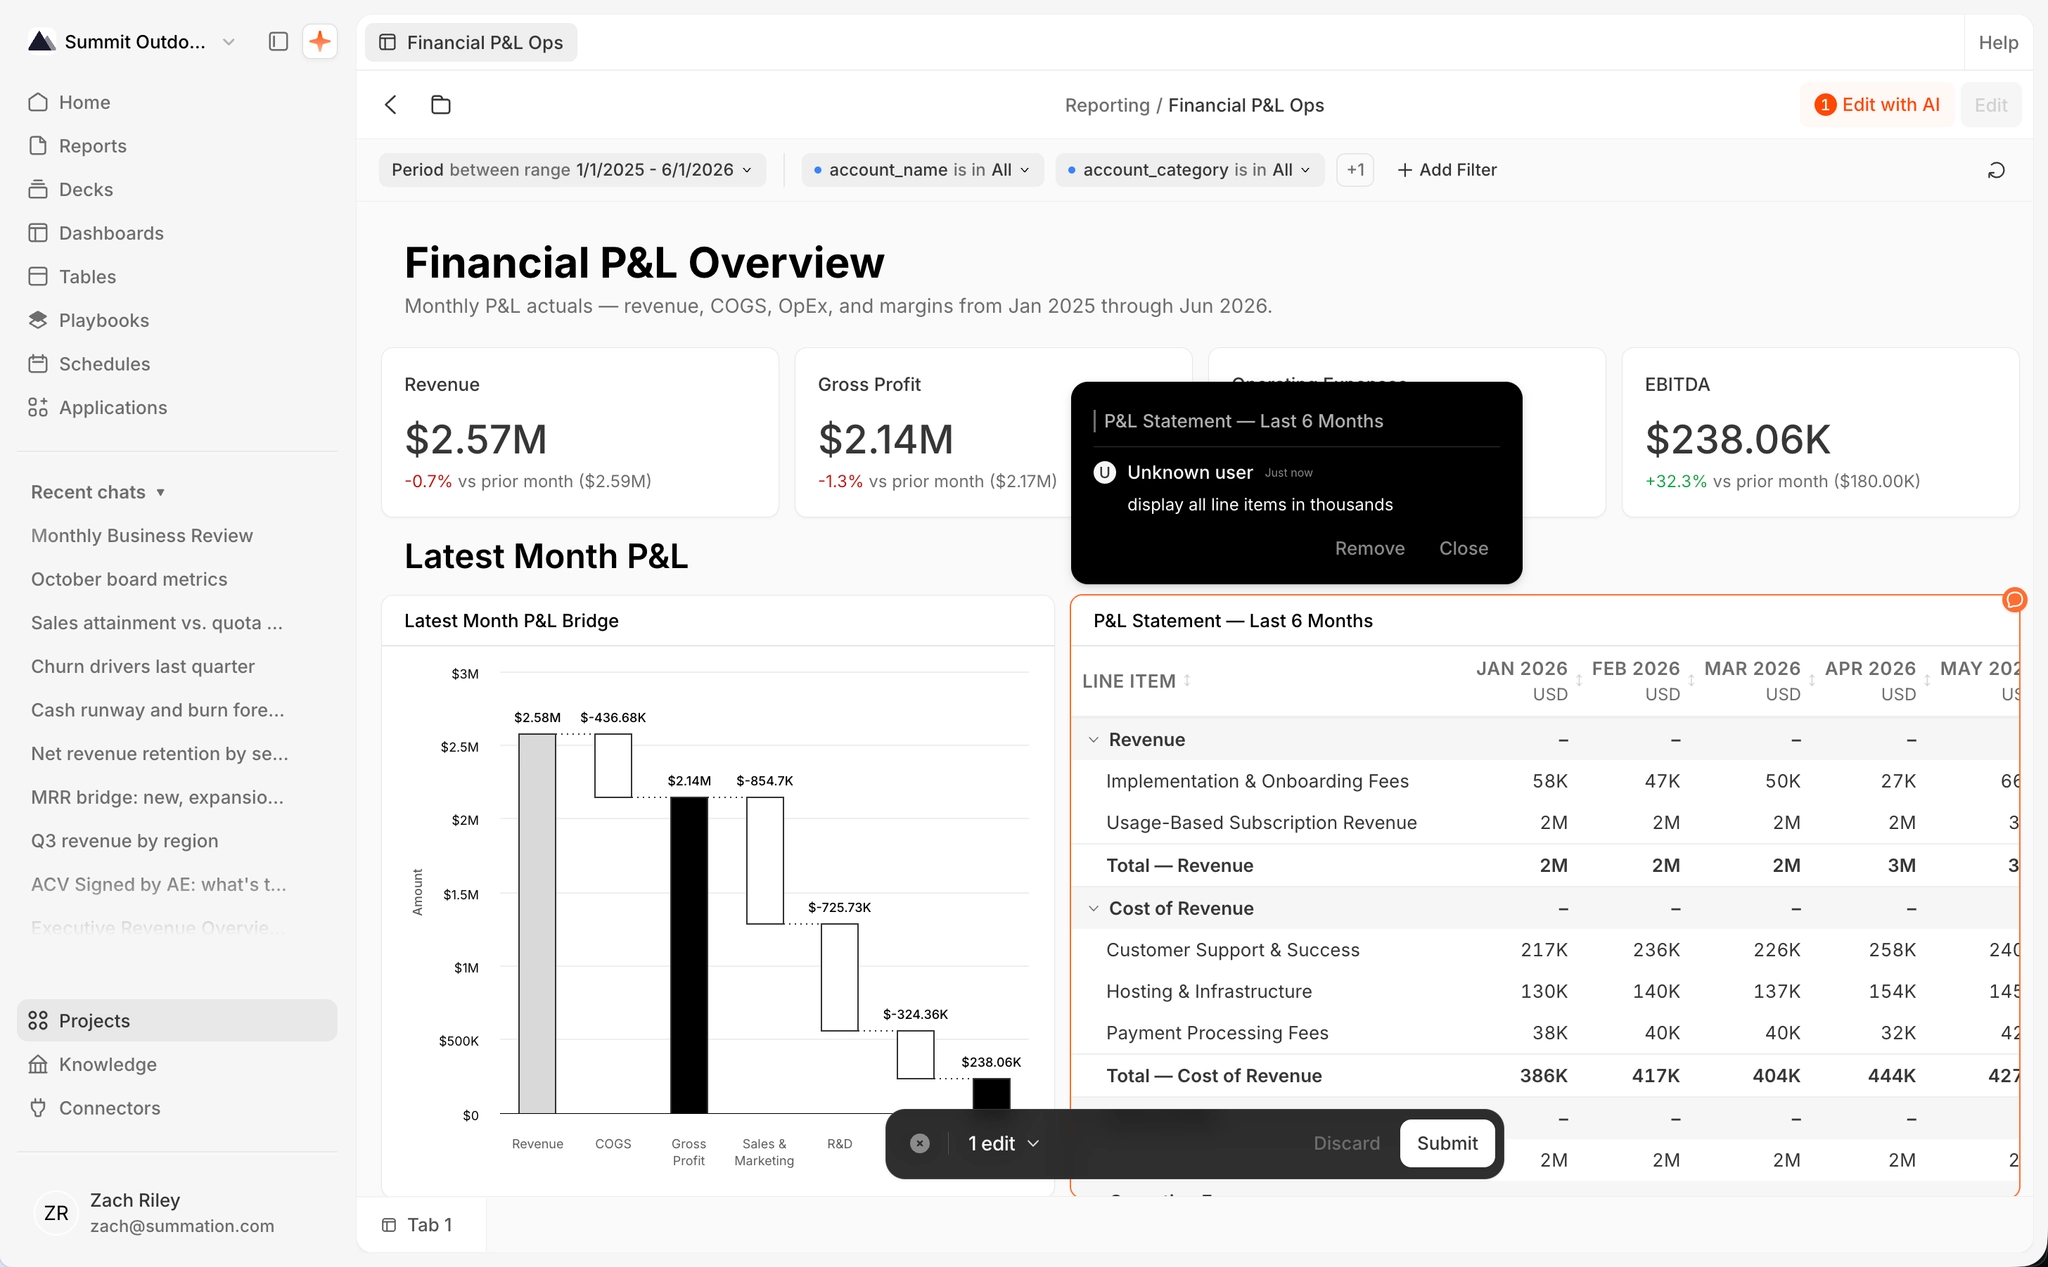Screen dimensions: 2048x1267
Task: Collapse the Cost of Revenue row group
Action: tap(1093, 909)
